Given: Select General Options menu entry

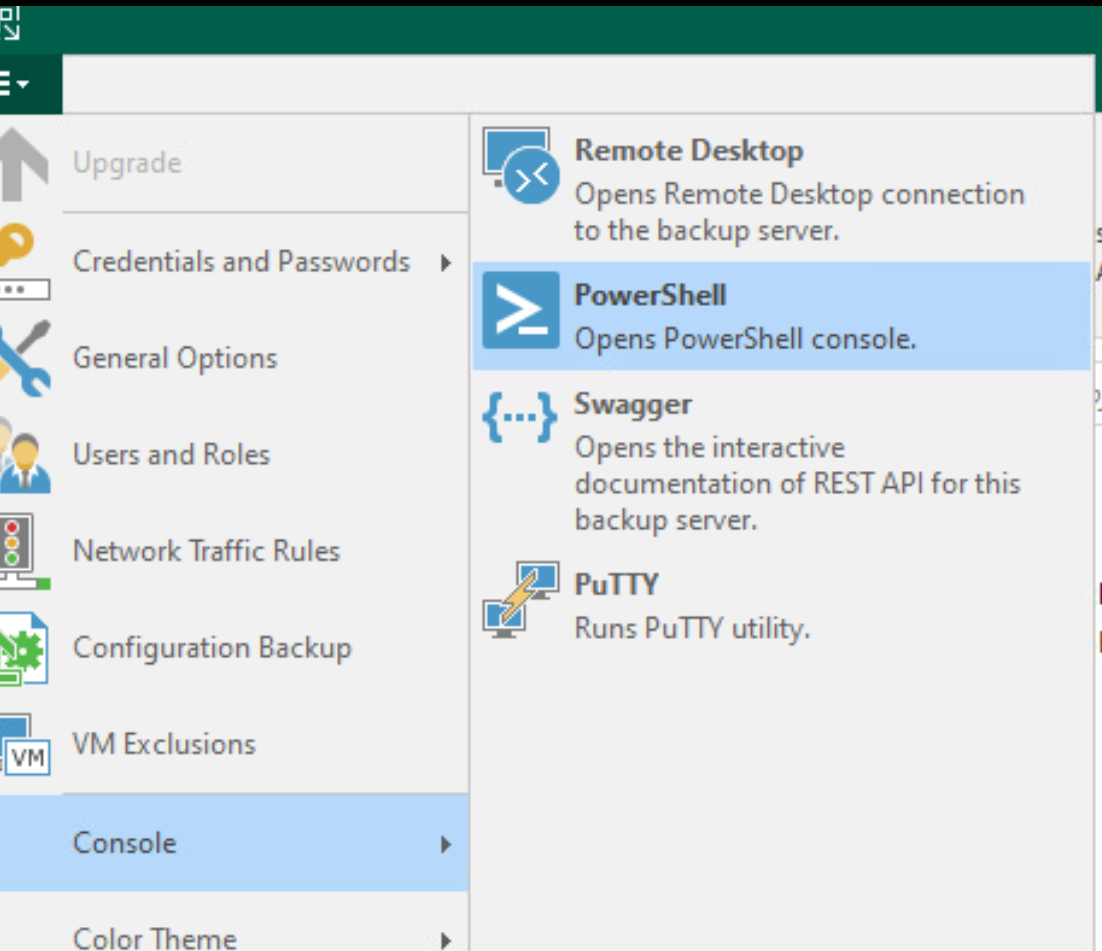Looking at the screenshot, I should [234, 358].
